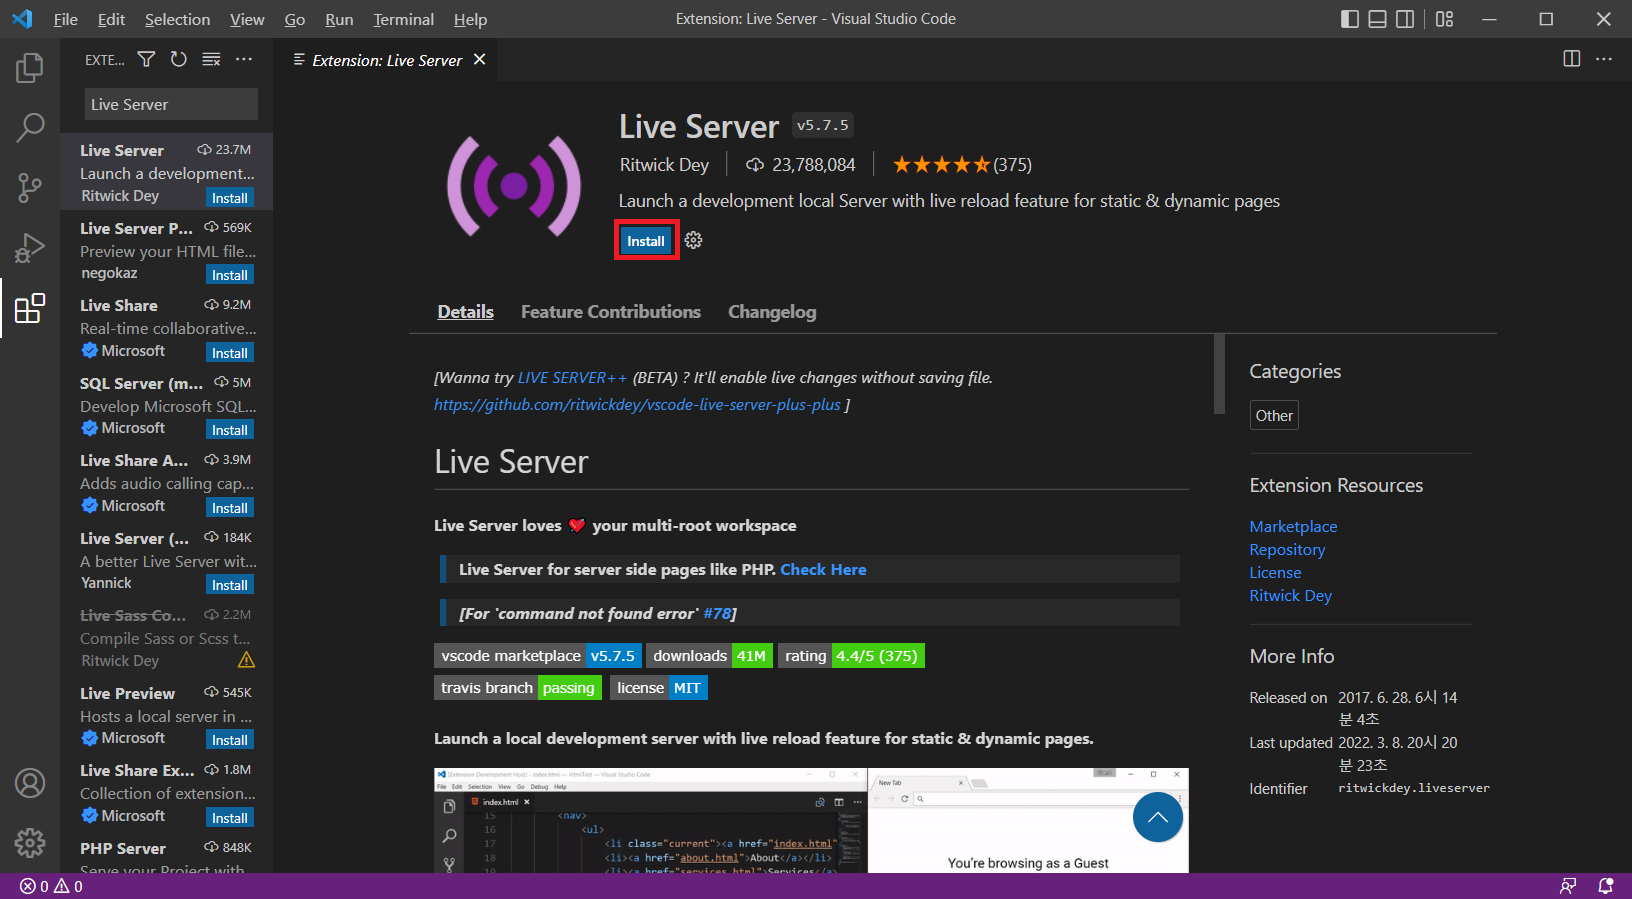Image resolution: width=1632 pixels, height=899 pixels.
Task: Open the Run menu
Action: click(339, 19)
